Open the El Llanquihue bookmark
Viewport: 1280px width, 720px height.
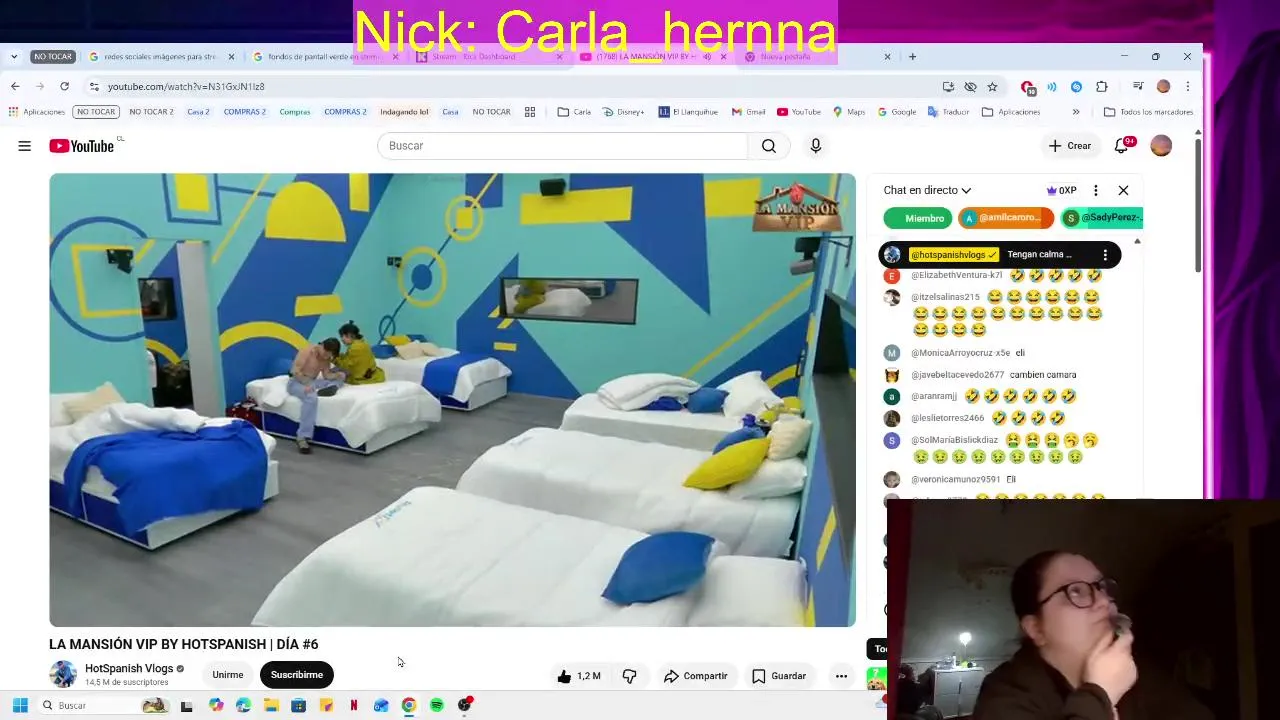(x=688, y=112)
